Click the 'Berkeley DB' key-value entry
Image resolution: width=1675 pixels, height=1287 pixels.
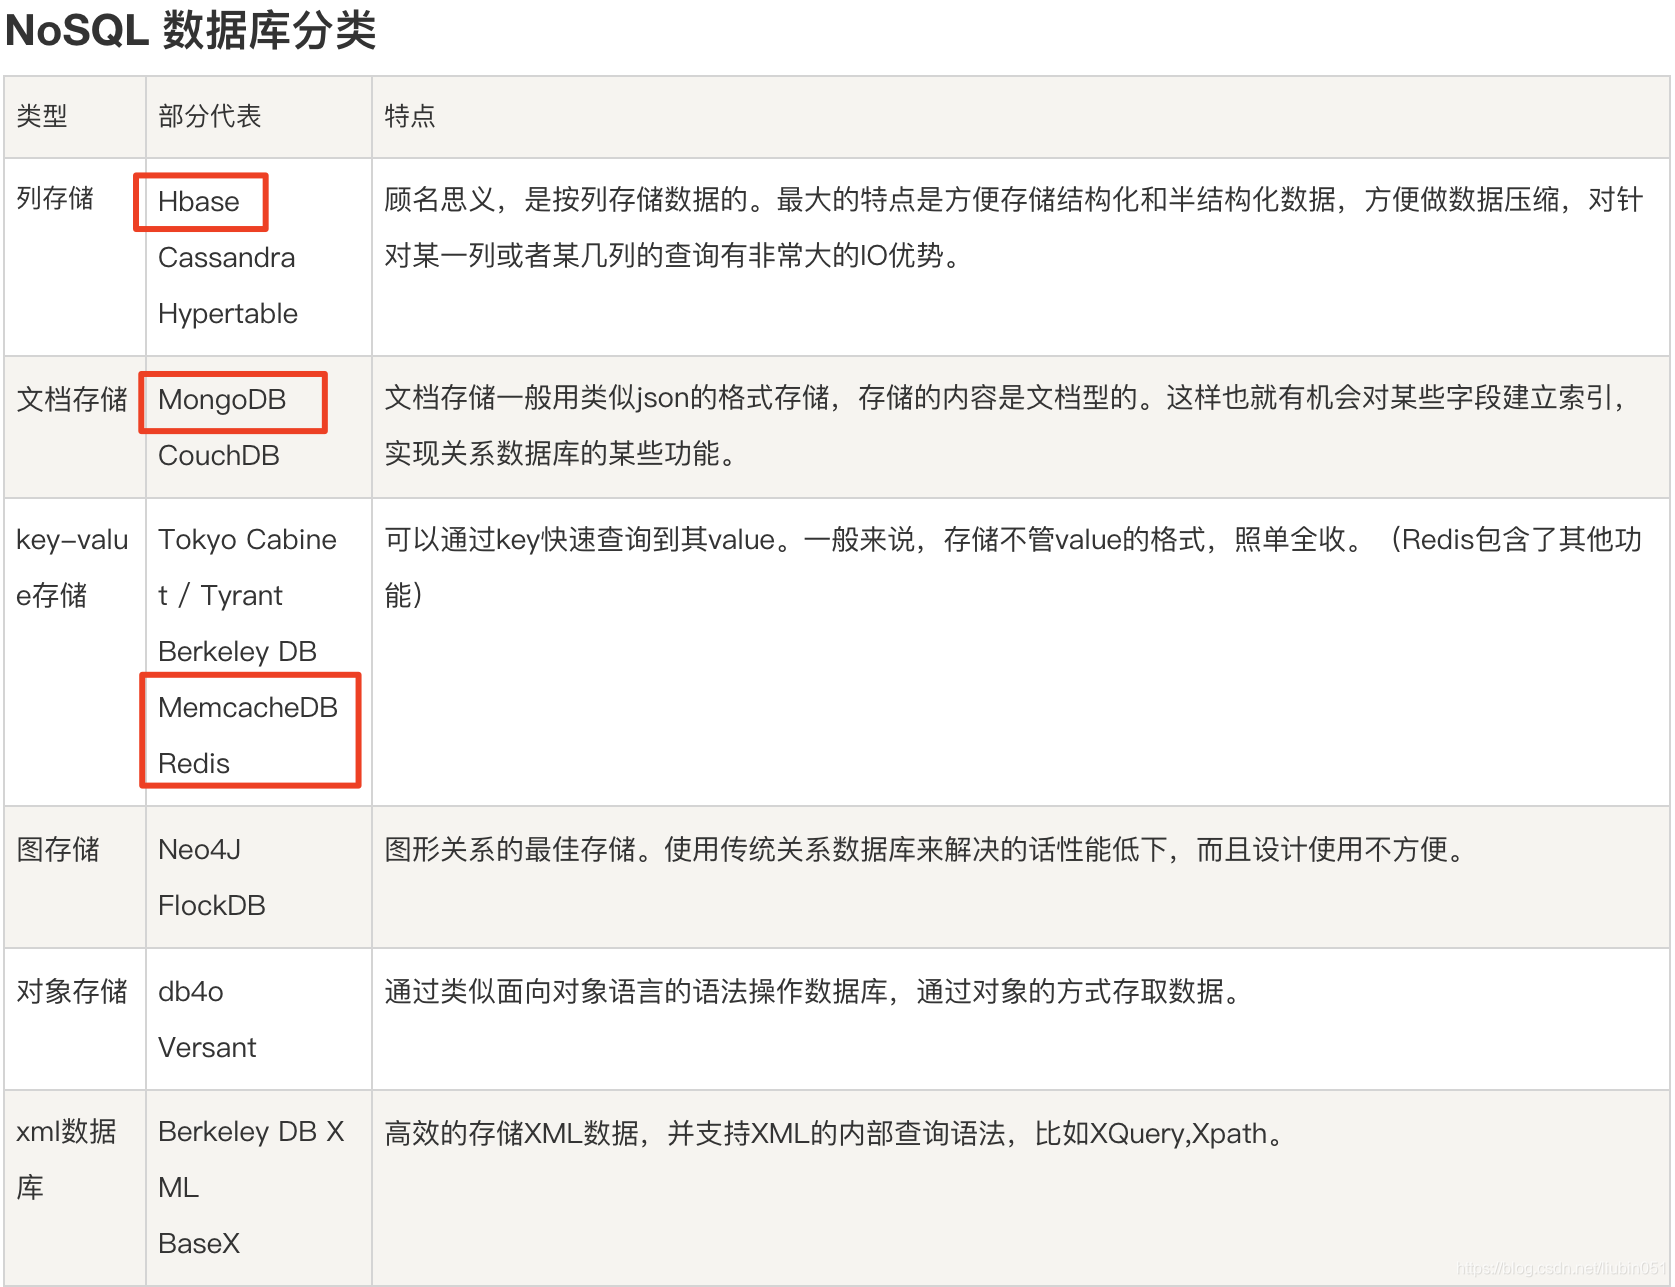pos(237,651)
